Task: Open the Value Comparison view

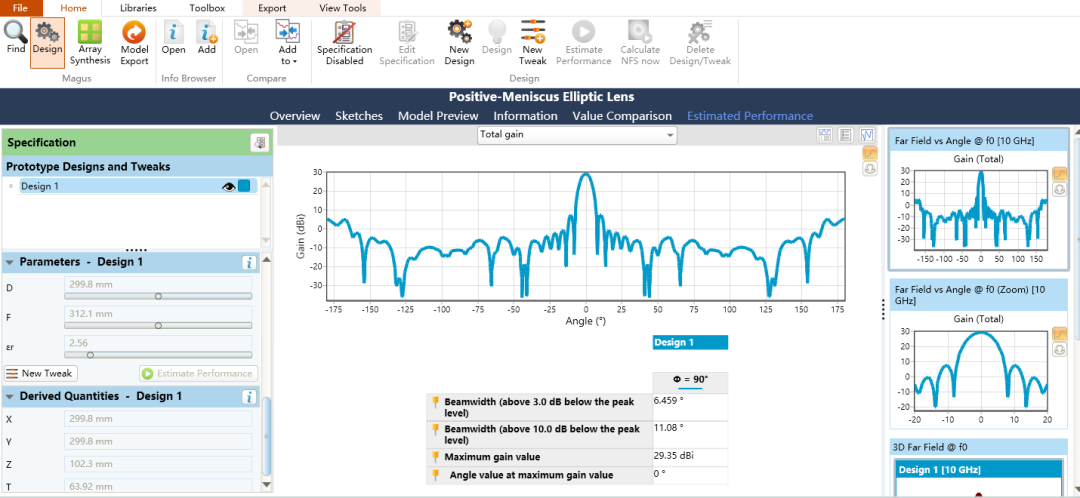Action: tap(622, 116)
